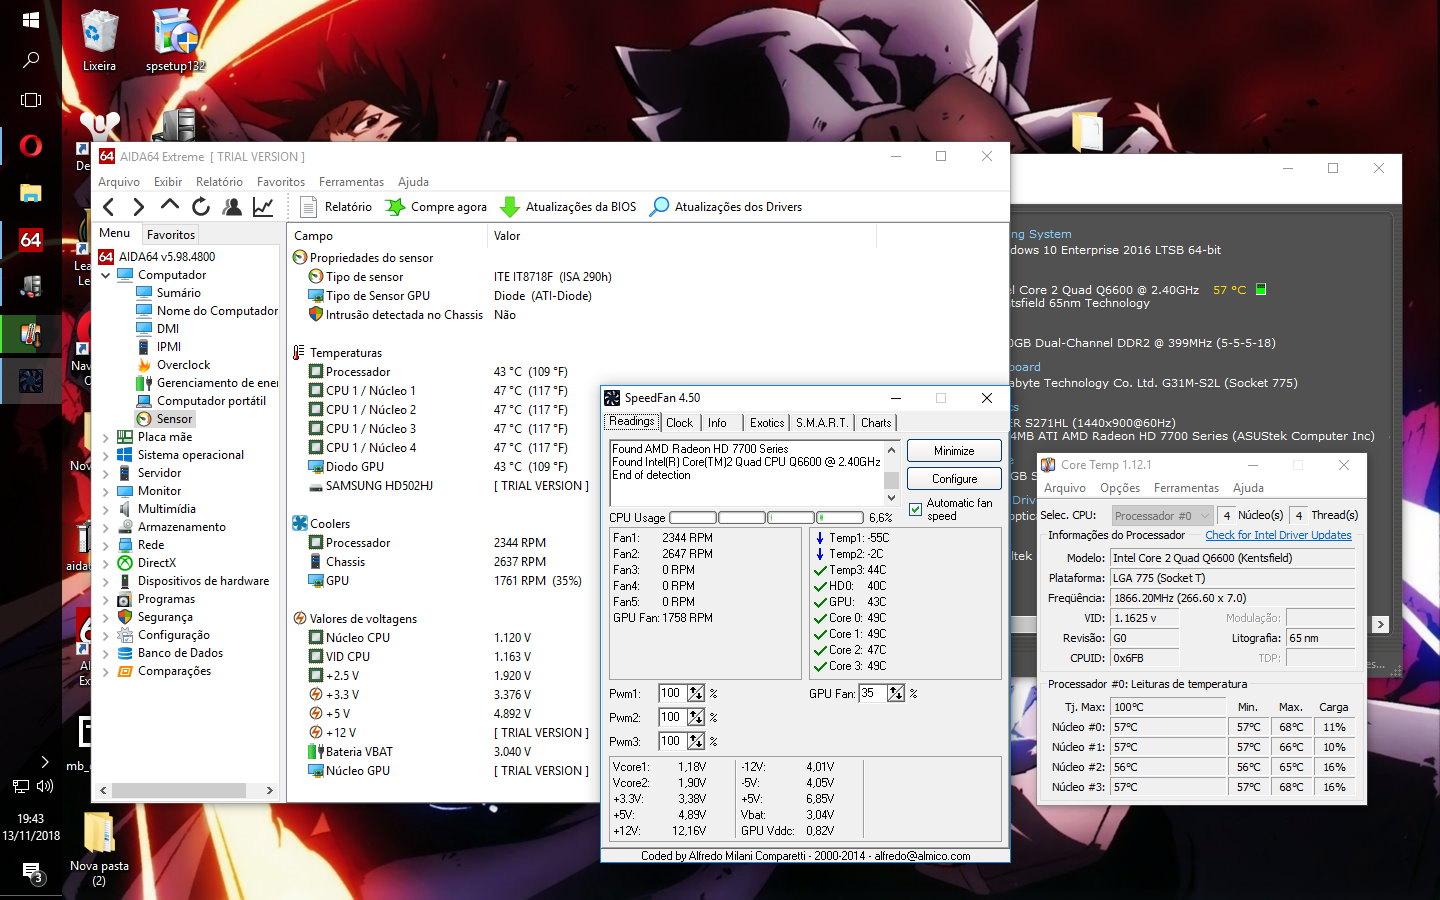
Task: Click SpeedFan Minimize button
Action: pyautogui.click(x=954, y=451)
